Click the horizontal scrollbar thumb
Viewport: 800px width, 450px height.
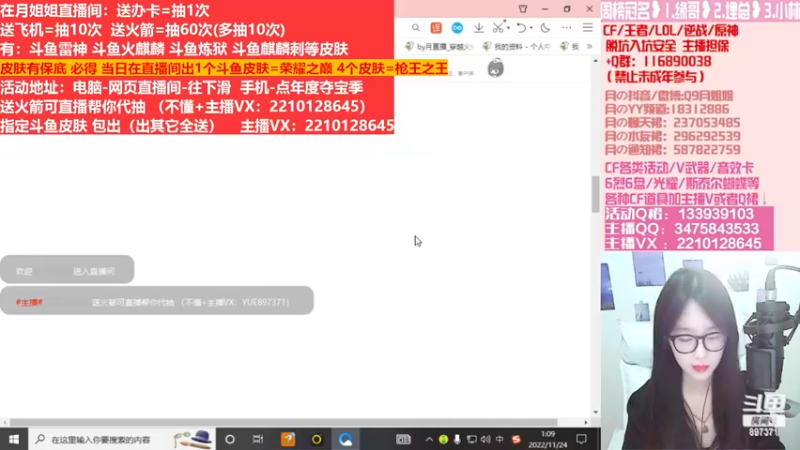pyautogui.click(x=283, y=422)
